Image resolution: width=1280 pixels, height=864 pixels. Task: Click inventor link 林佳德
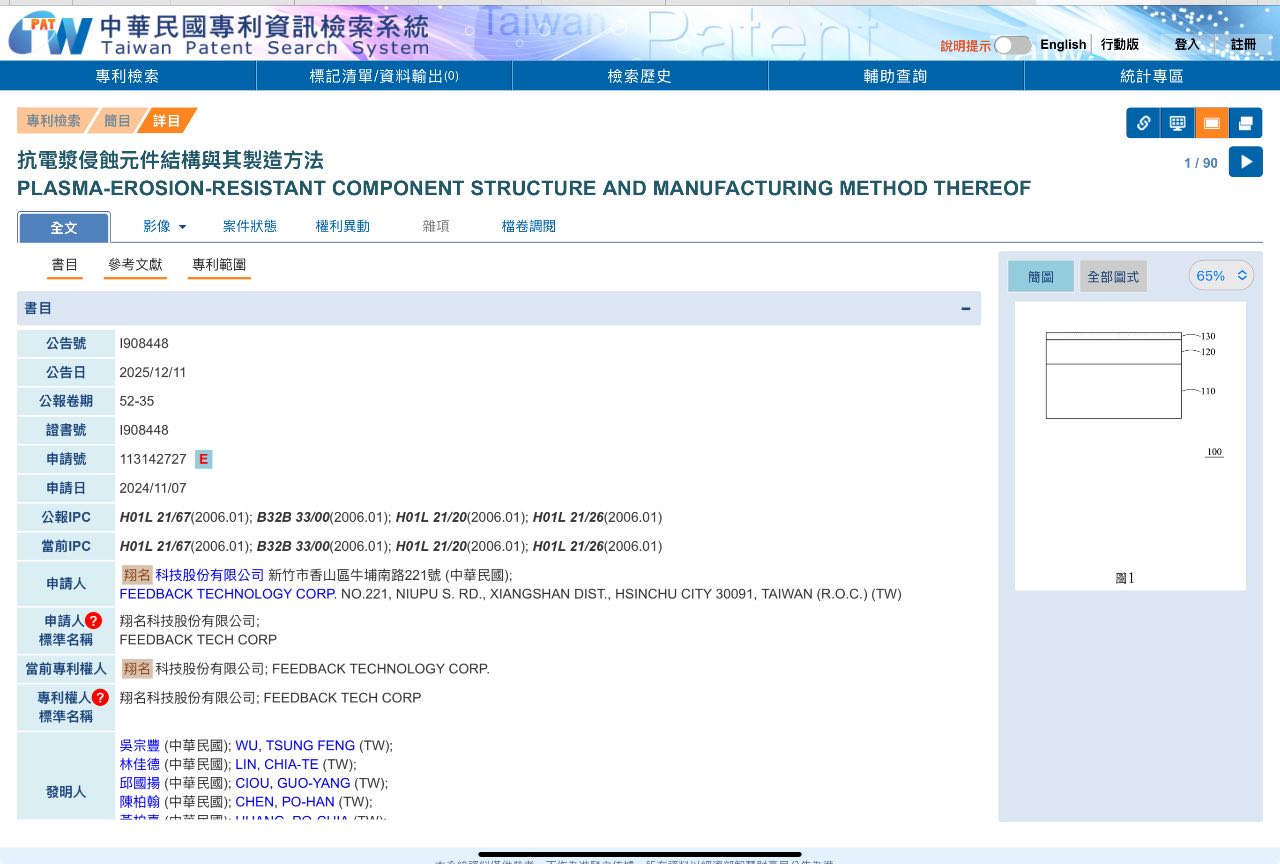point(140,764)
